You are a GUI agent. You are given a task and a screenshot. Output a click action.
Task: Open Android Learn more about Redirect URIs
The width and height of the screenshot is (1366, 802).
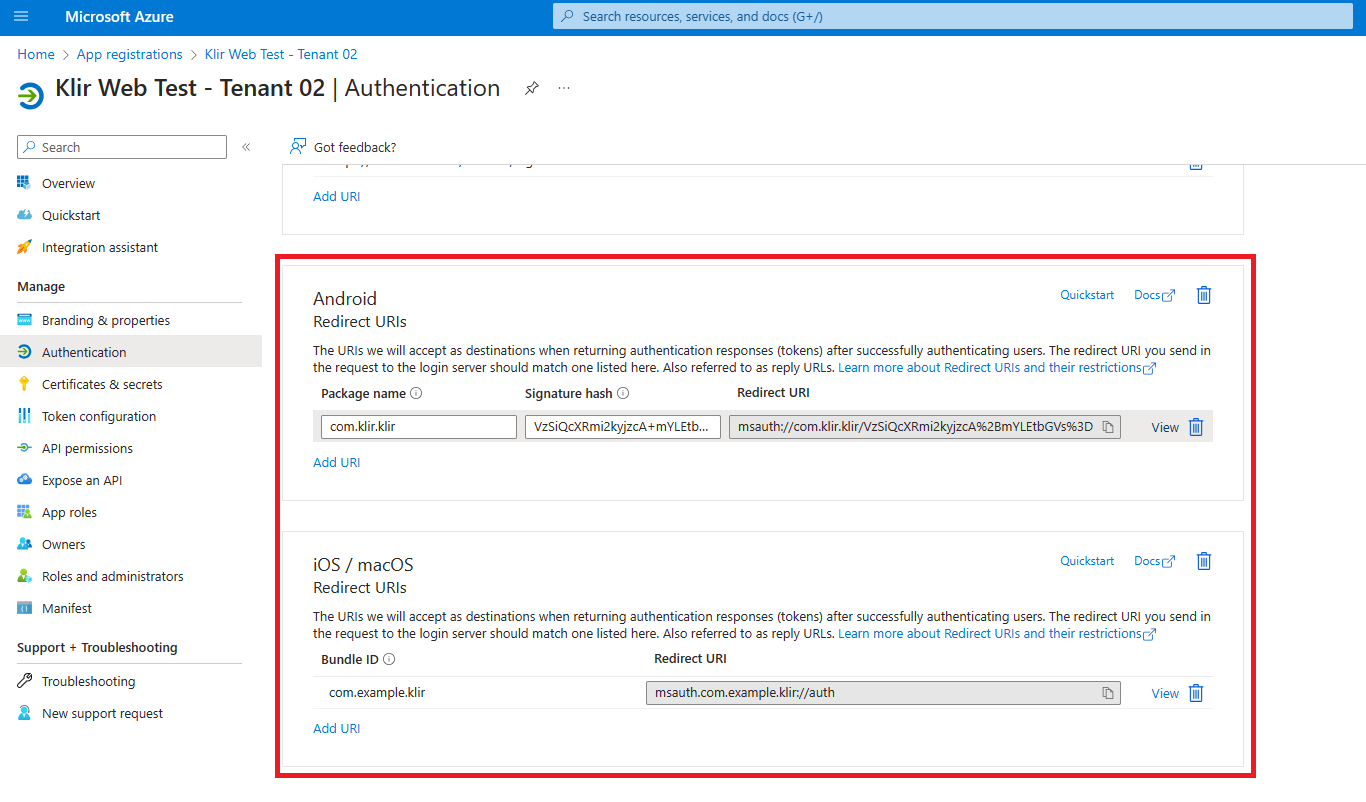(x=997, y=367)
